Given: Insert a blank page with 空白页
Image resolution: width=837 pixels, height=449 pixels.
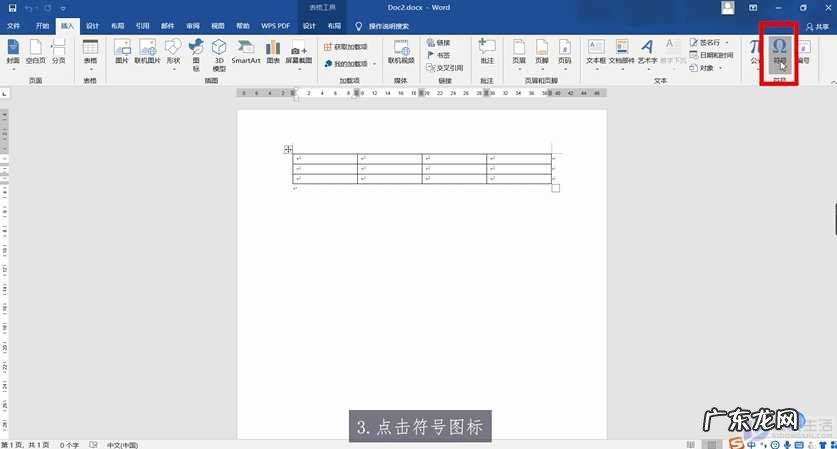Looking at the screenshot, I should pyautogui.click(x=36, y=53).
